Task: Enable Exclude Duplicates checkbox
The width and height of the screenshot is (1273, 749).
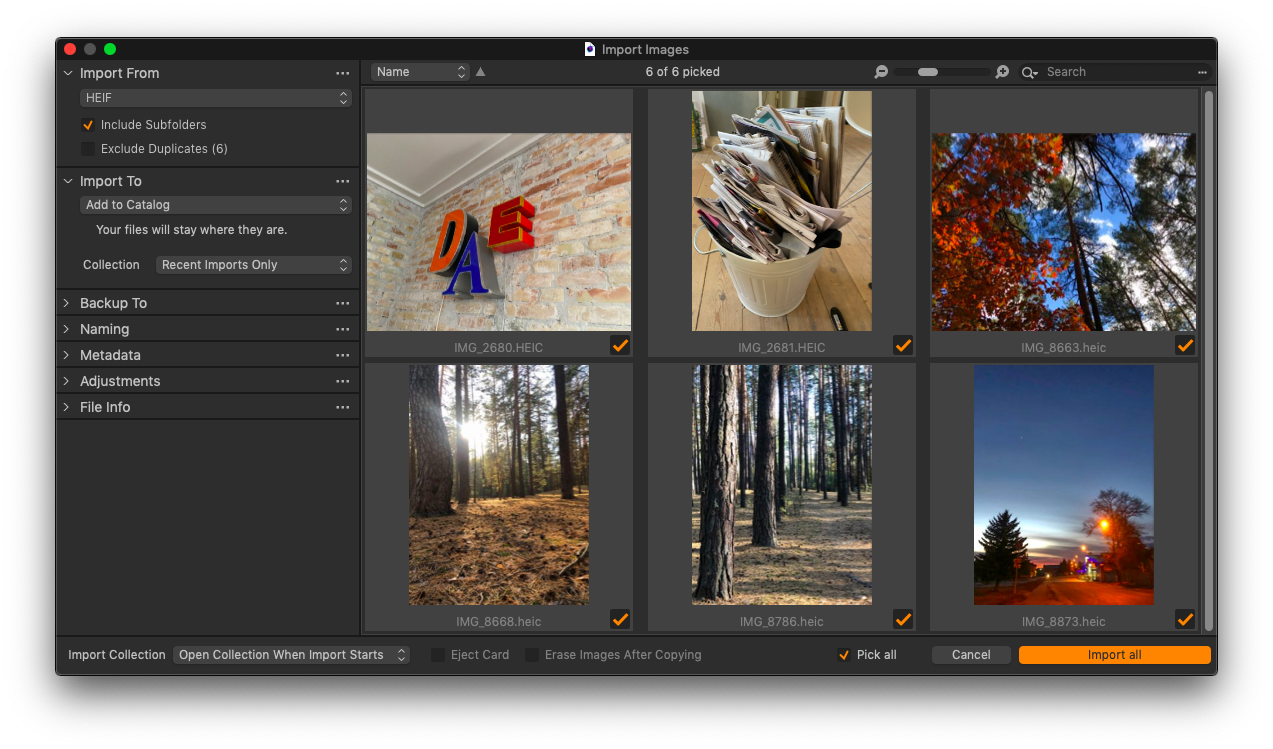Action: [88, 149]
